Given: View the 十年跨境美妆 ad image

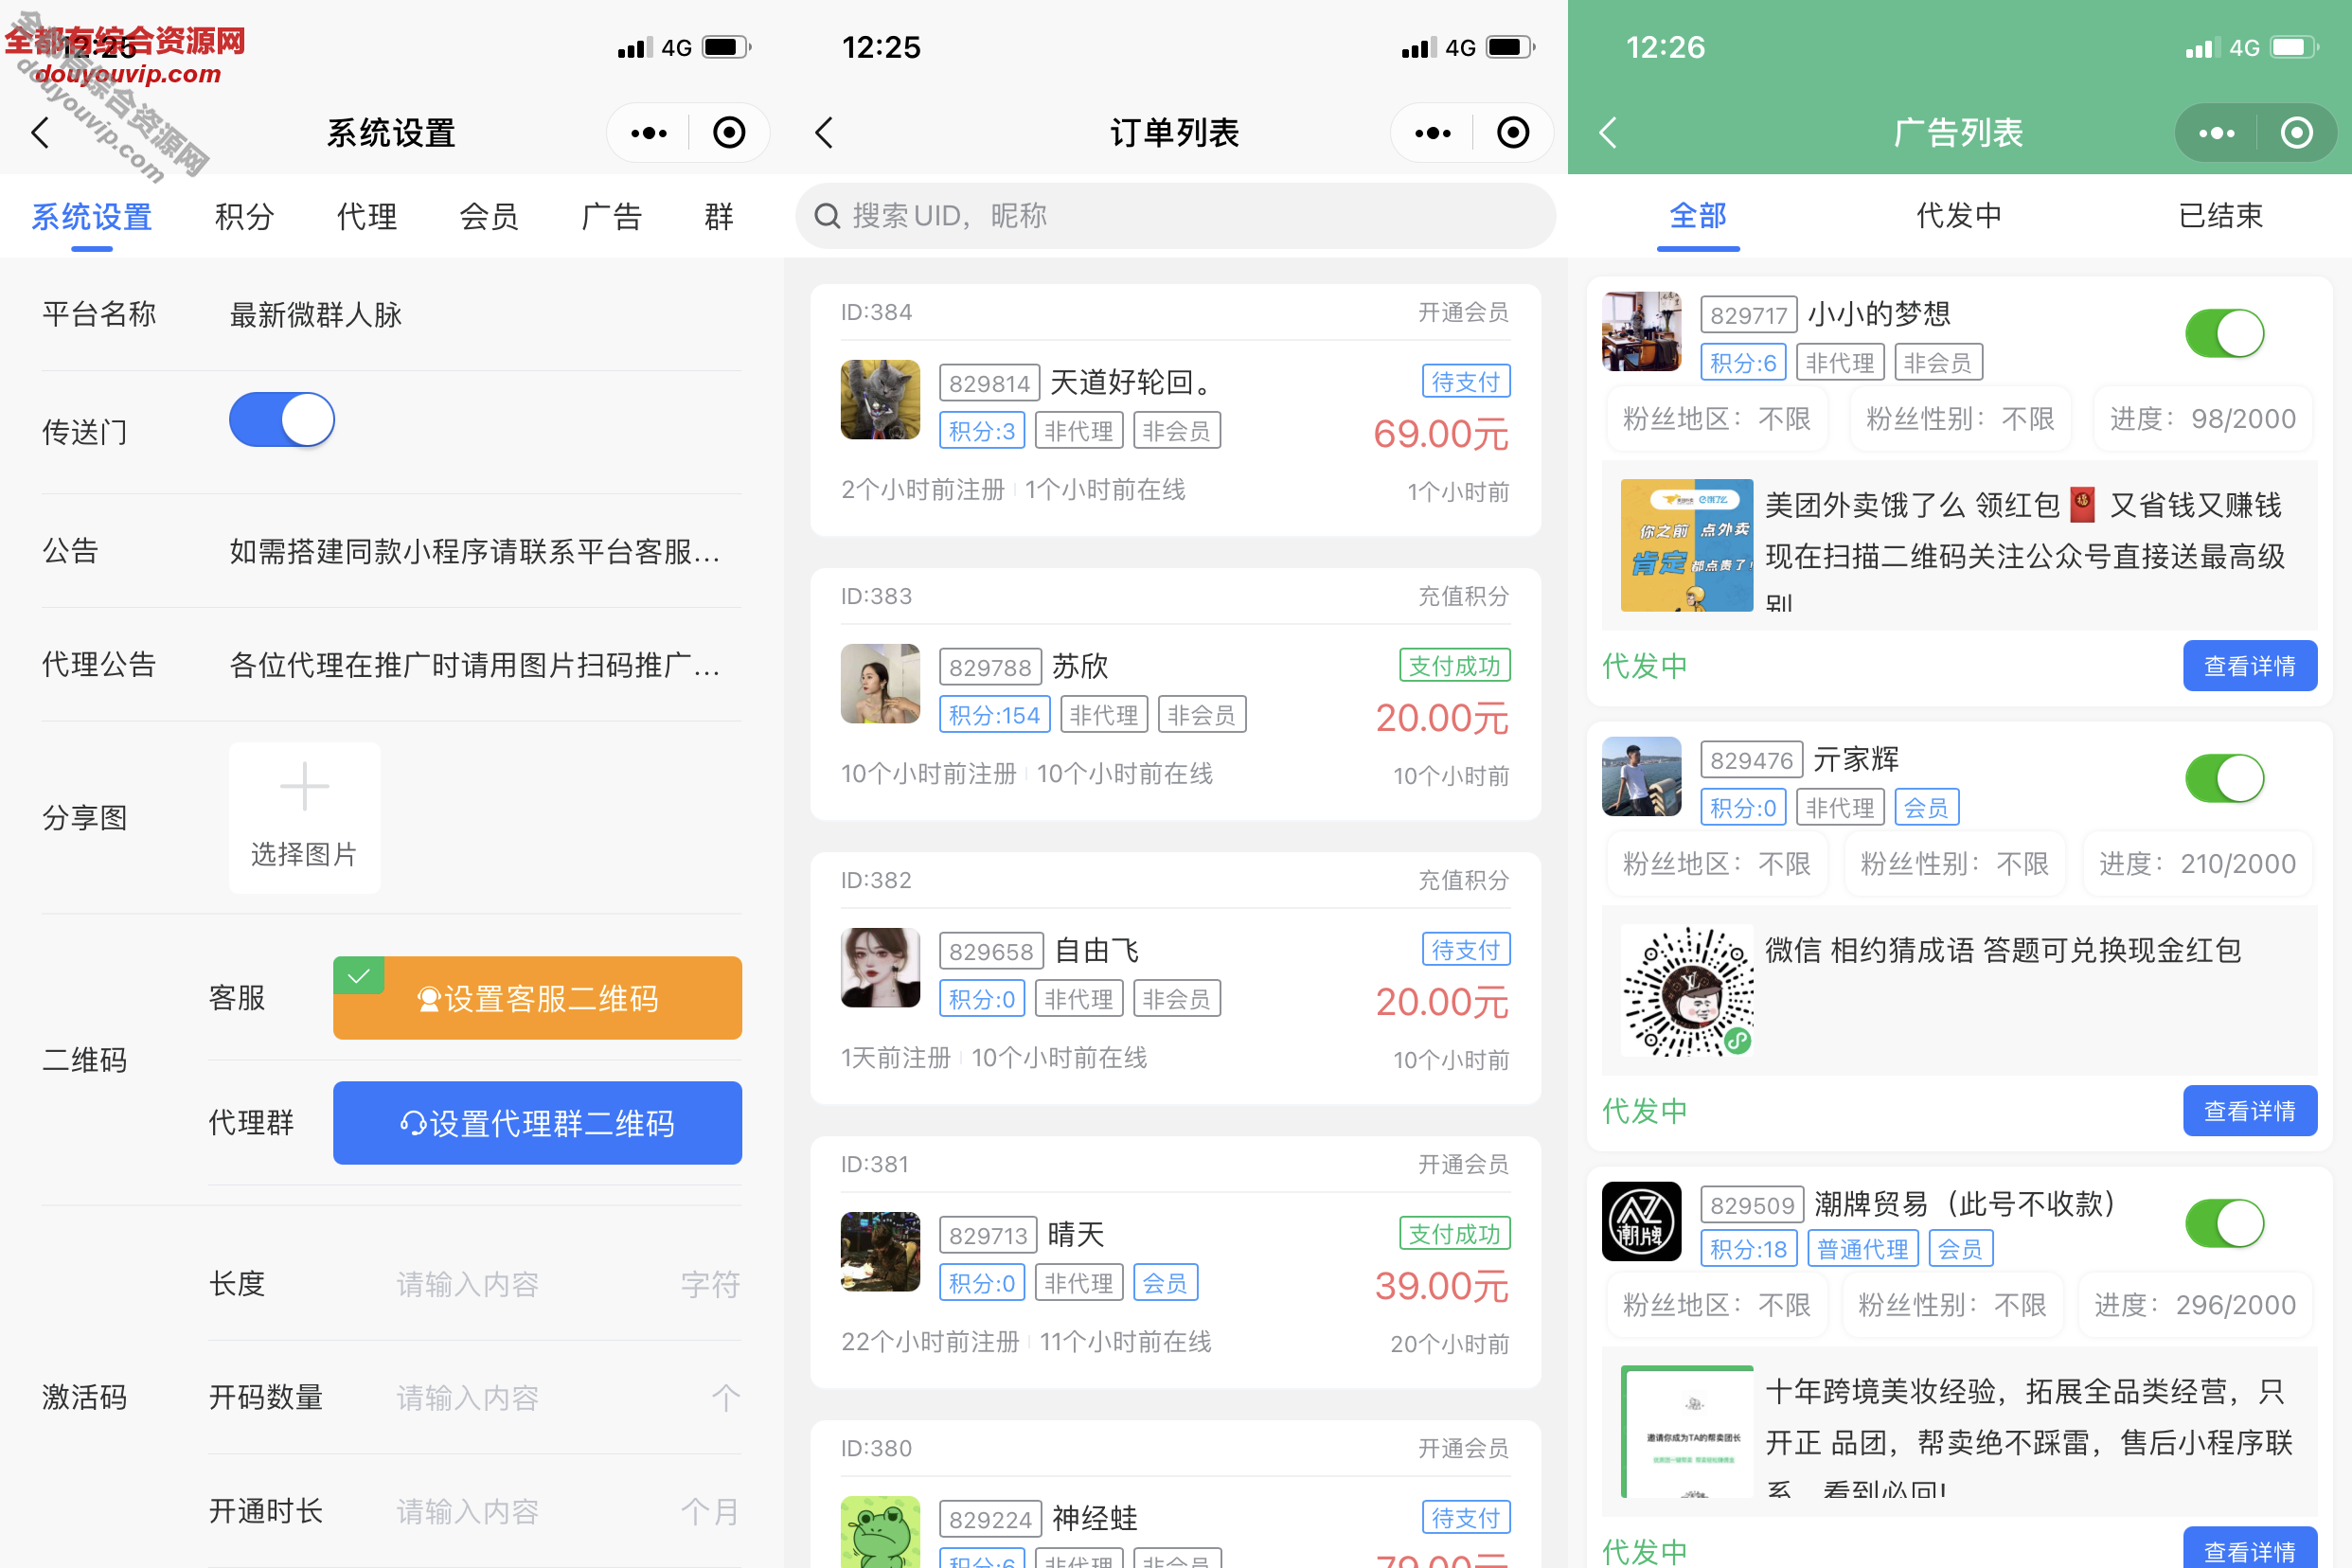Looking at the screenshot, I should (x=1687, y=1431).
